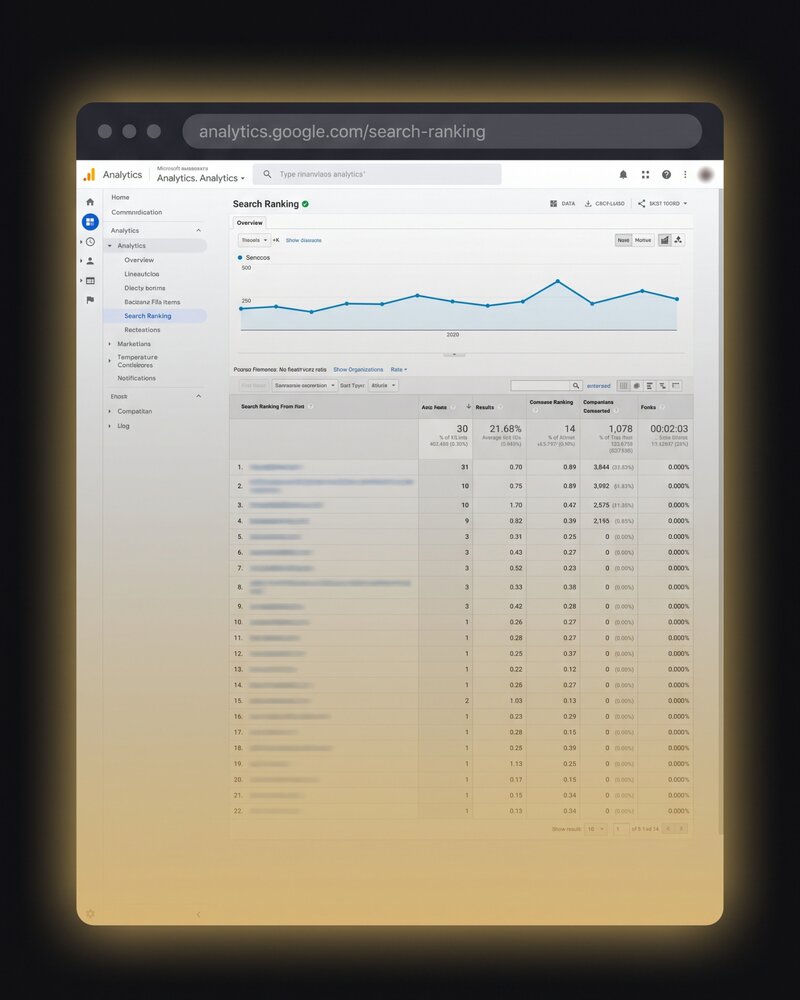Click the browser address bar URL
Image resolution: width=800 pixels, height=1000 pixels.
coord(442,131)
